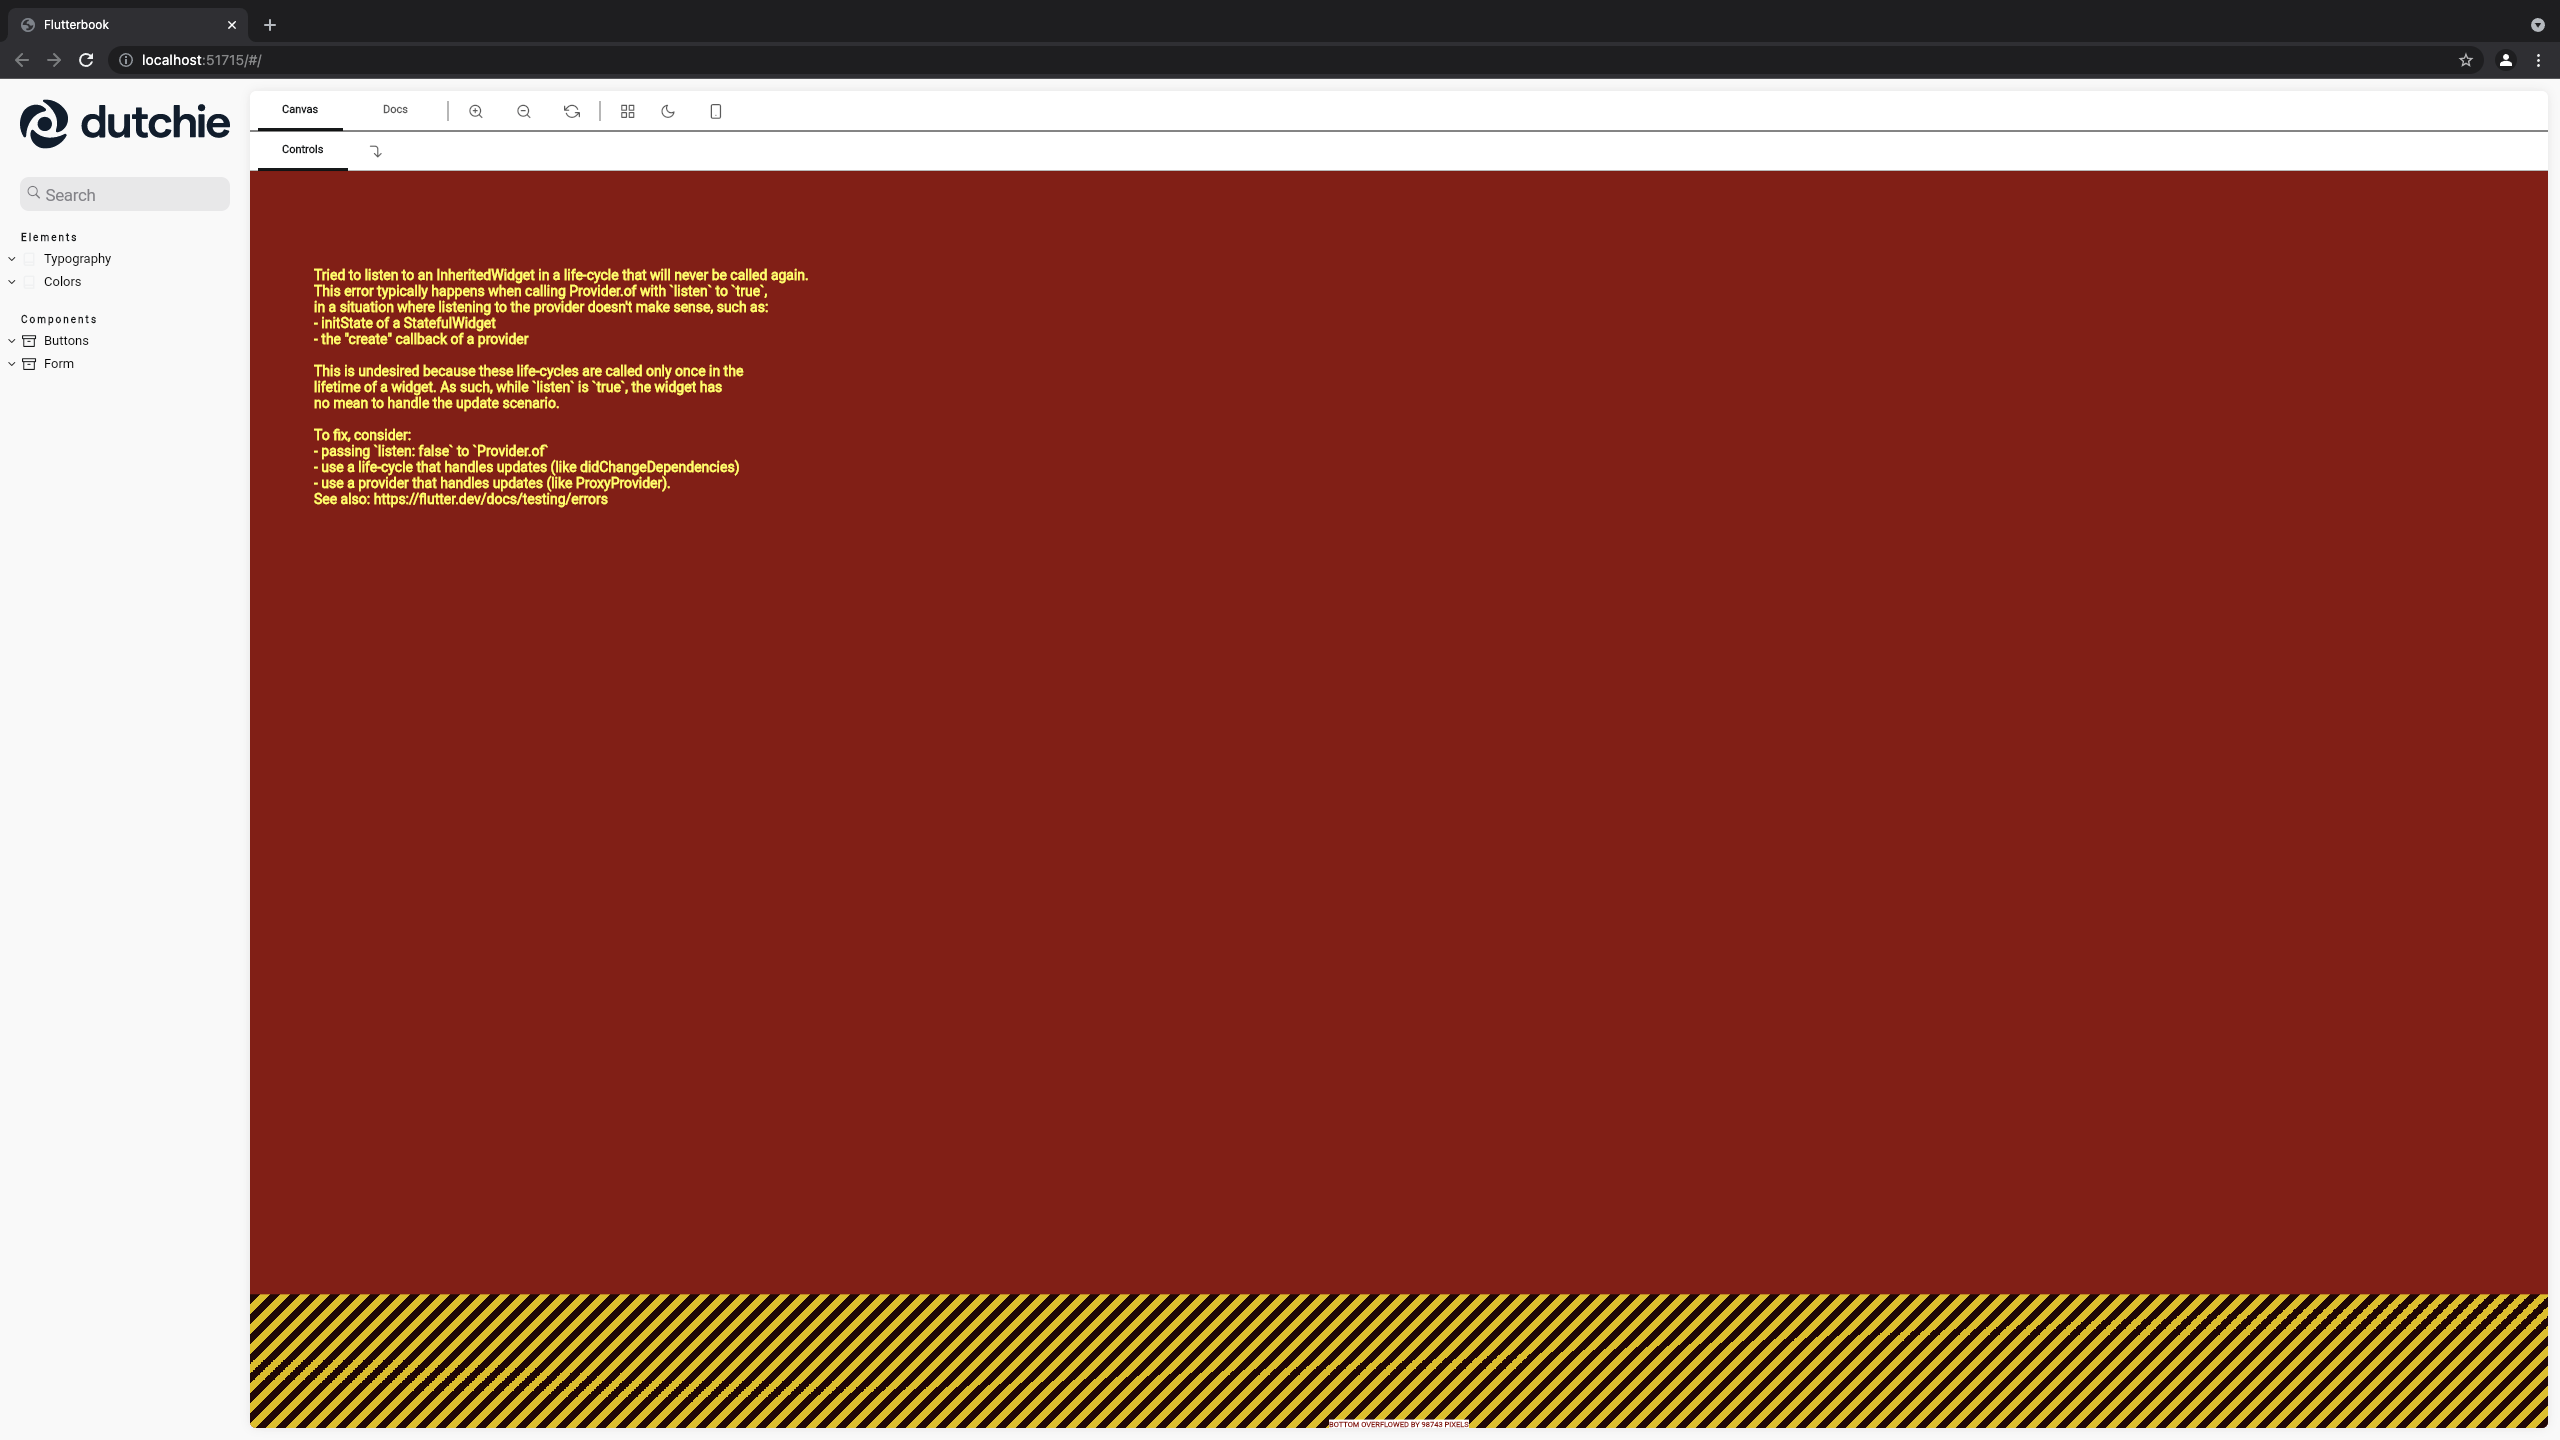Click the reset zoom refresh icon
2560x1440 pixels.
570,111
